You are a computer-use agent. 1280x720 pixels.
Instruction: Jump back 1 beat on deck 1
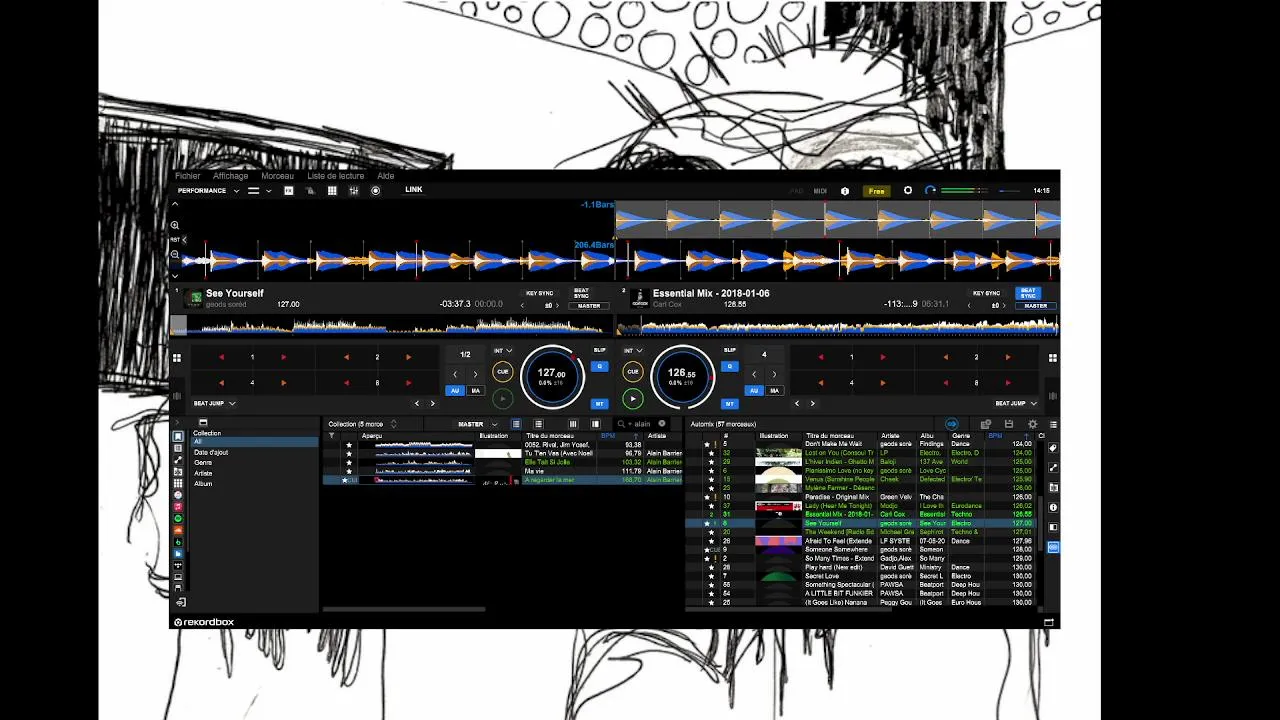[222, 357]
